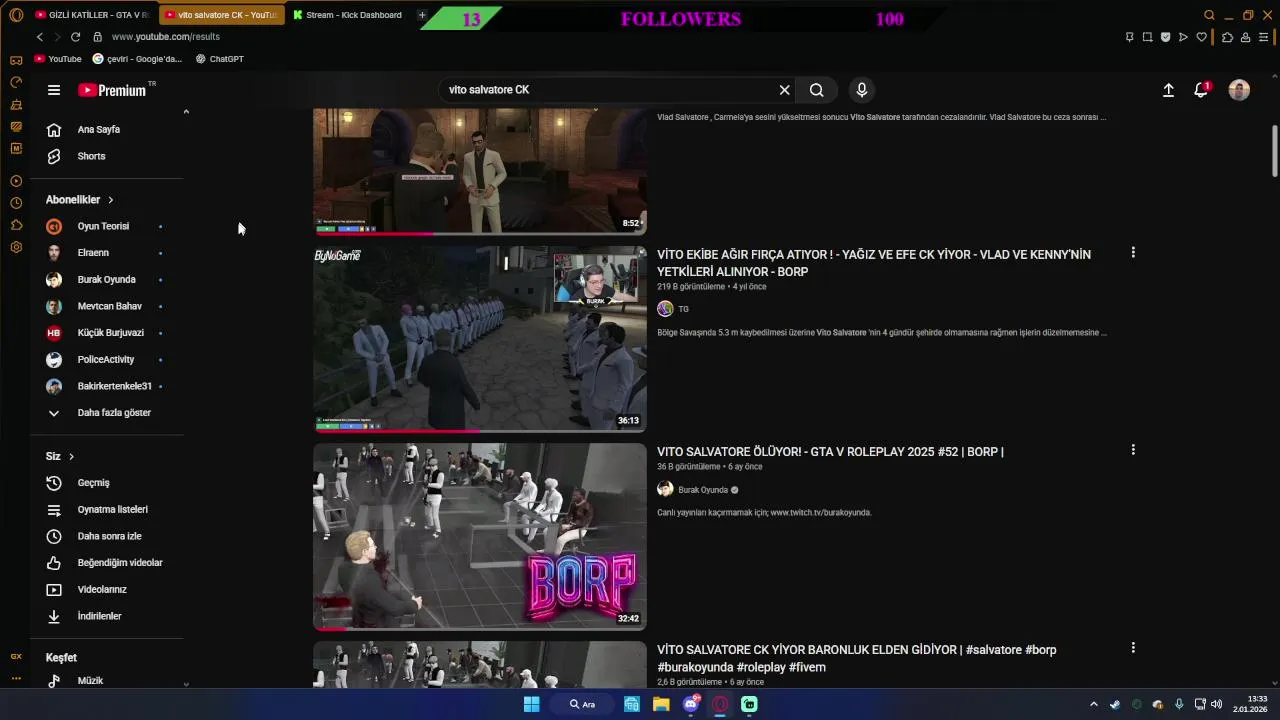Open the browser extensions puzzle icon
Viewport: 1280px width, 720px height.
tap(1228, 37)
